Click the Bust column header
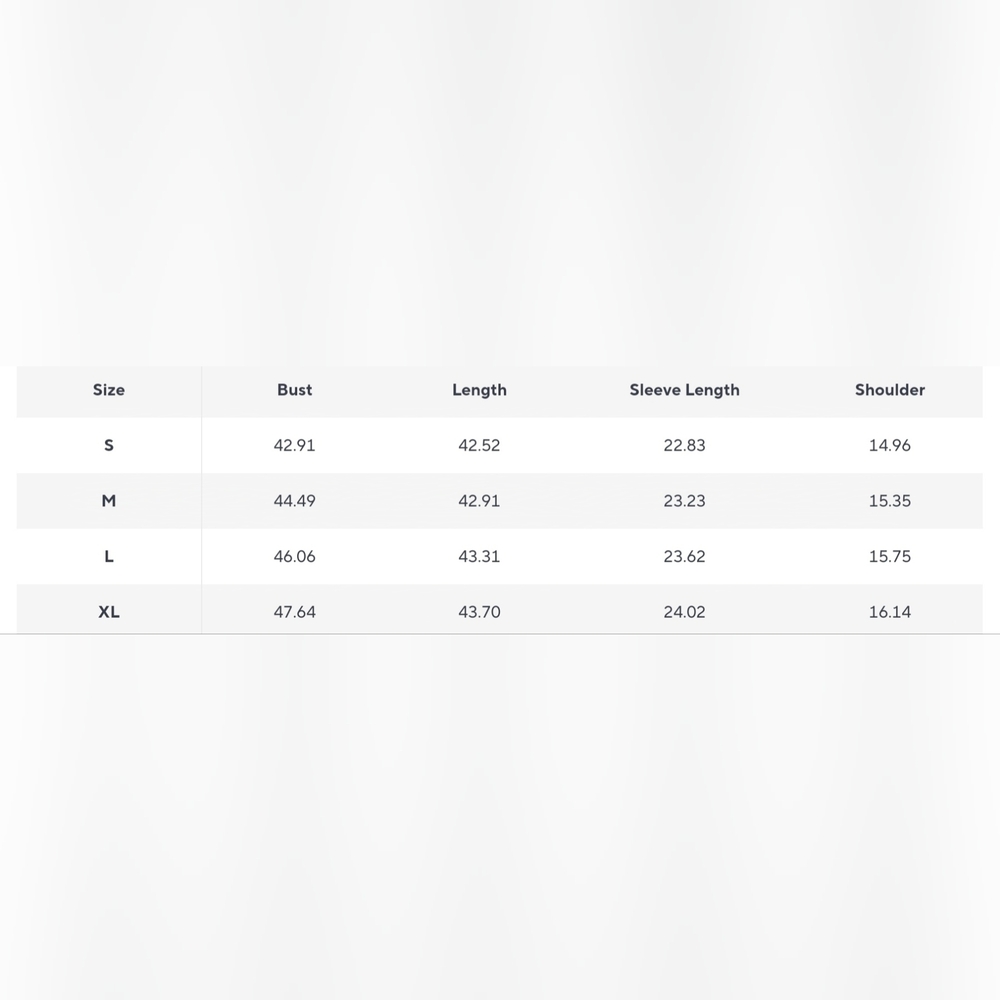This screenshot has width=1000, height=1000. pyautogui.click(x=294, y=390)
